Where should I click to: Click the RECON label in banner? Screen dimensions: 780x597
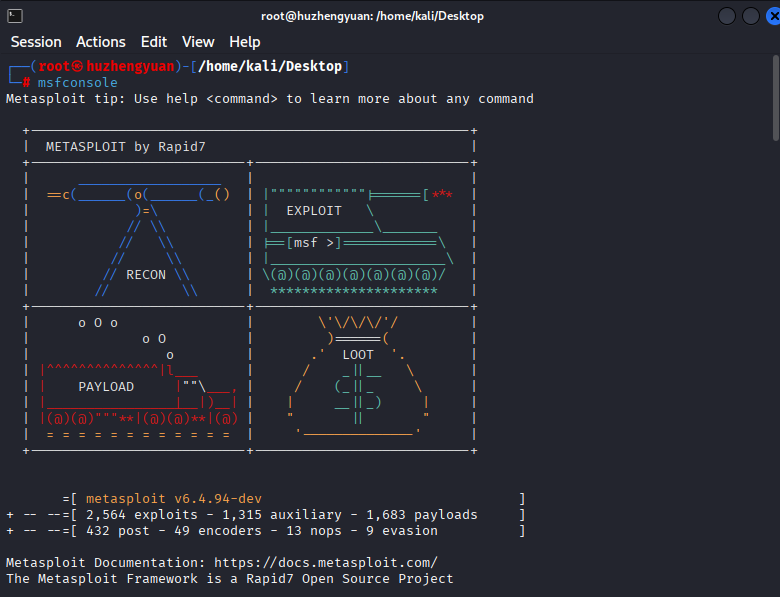(x=146, y=275)
